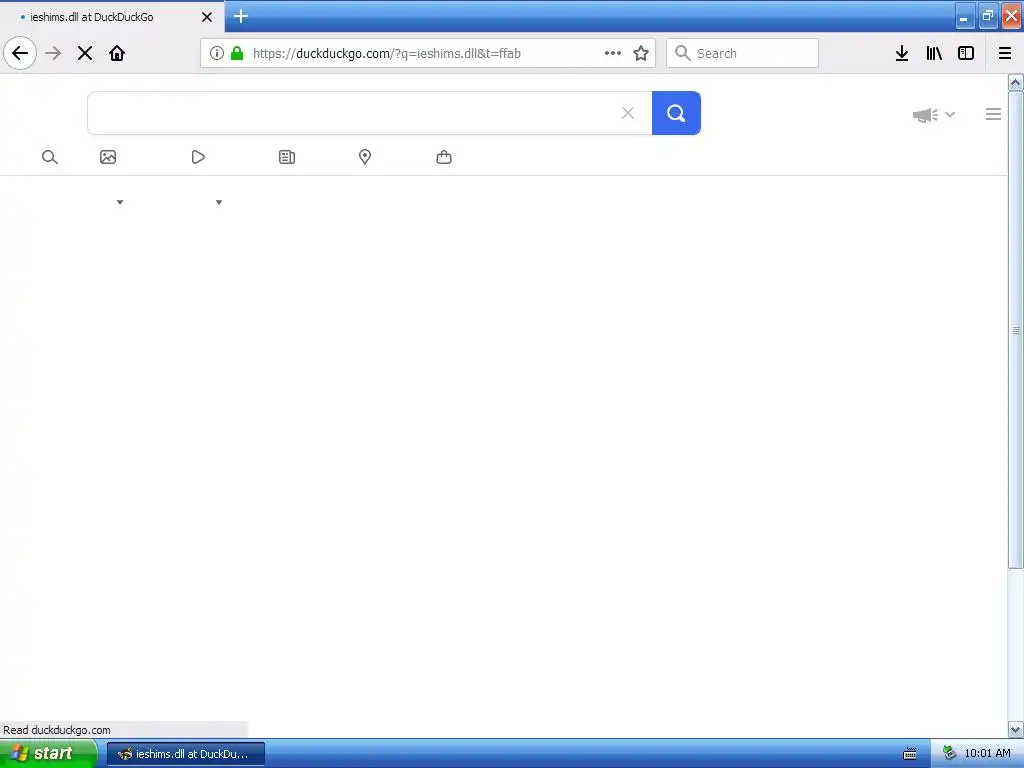The width and height of the screenshot is (1024, 768).
Task: Toggle the sidebar view icon
Action: click(966, 53)
